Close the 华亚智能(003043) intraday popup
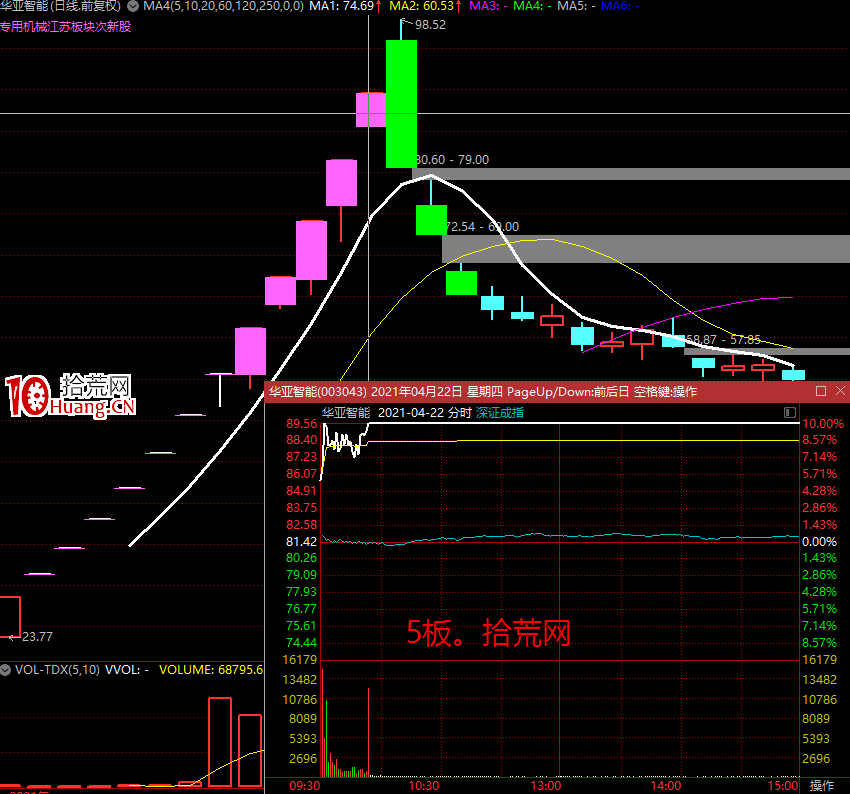Viewport: 850px width, 794px height. pos(840,391)
